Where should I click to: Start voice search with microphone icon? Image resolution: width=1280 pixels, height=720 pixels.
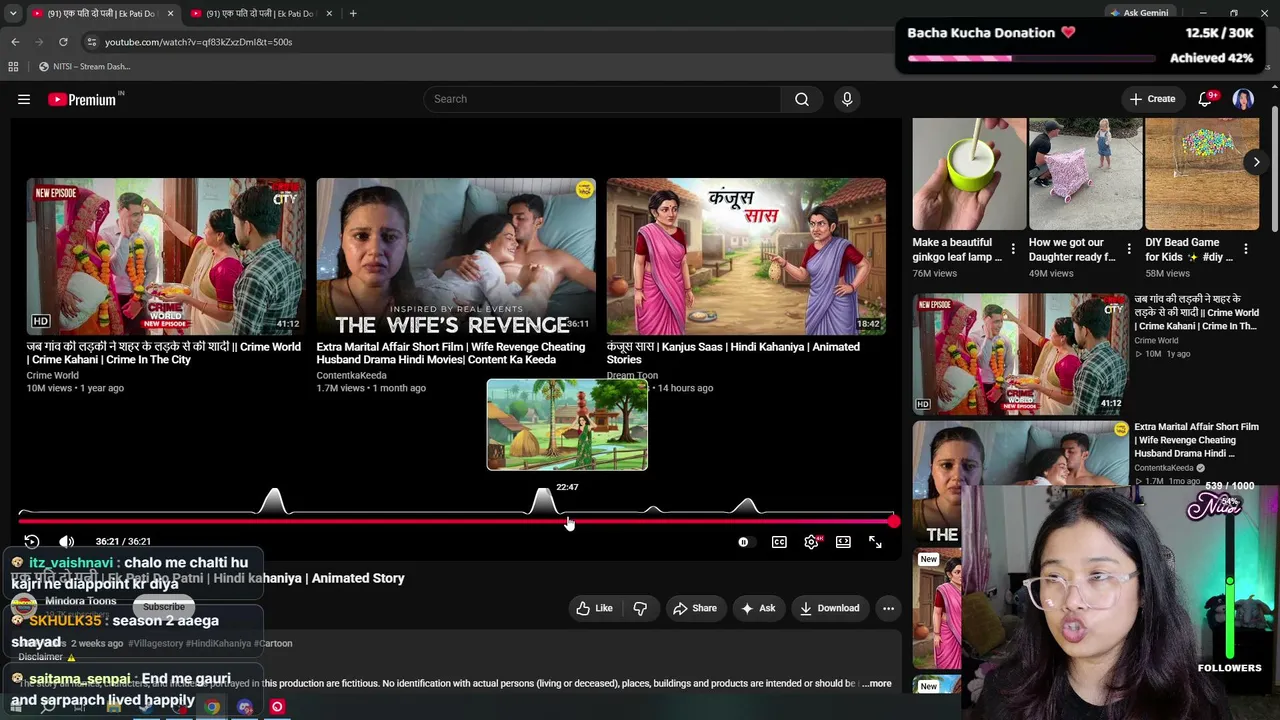847,99
